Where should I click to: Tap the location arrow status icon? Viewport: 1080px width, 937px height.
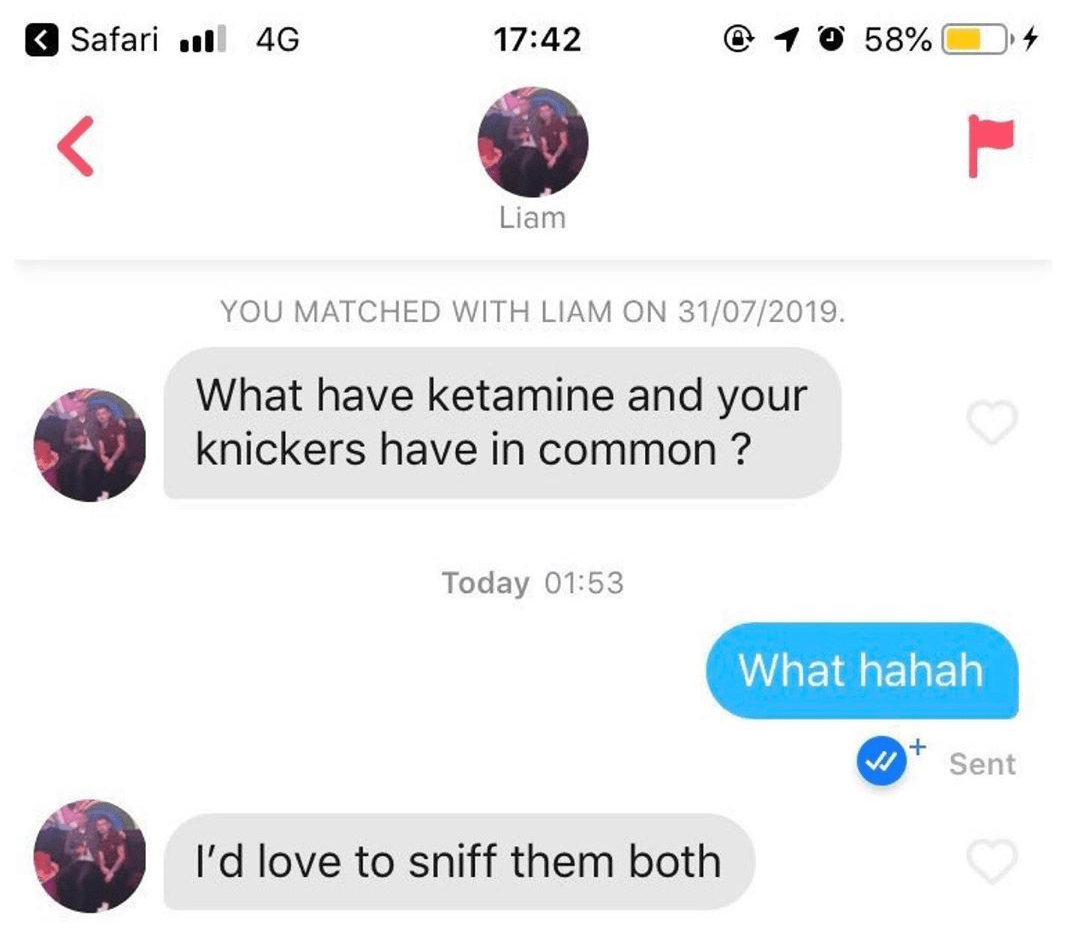click(786, 39)
